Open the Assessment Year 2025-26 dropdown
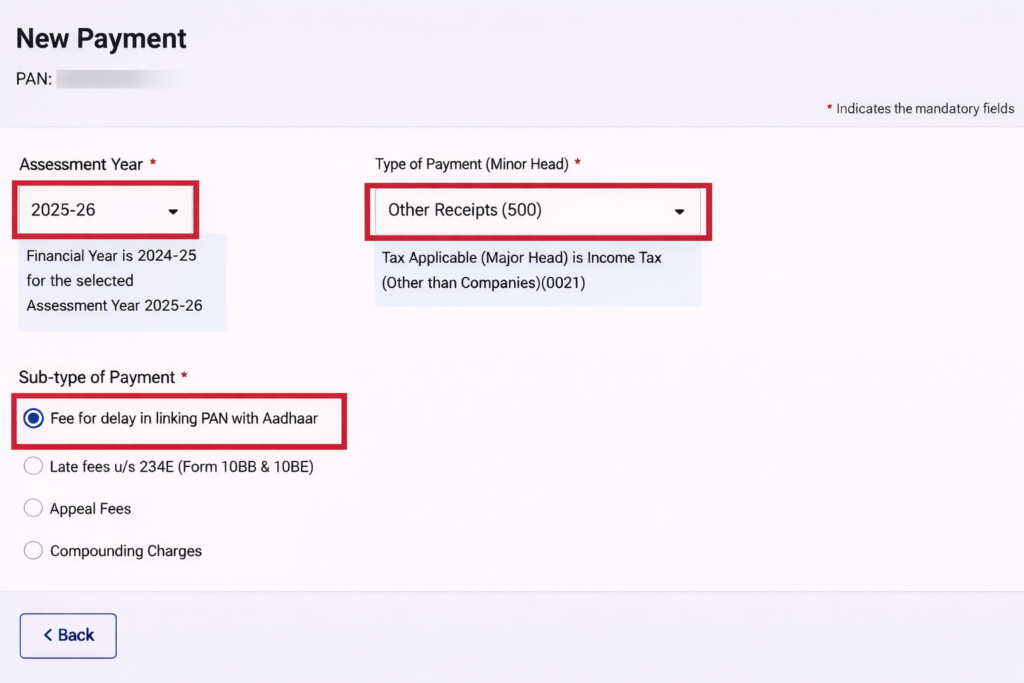Screen dimensions: 1024x683 (x=104, y=210)
